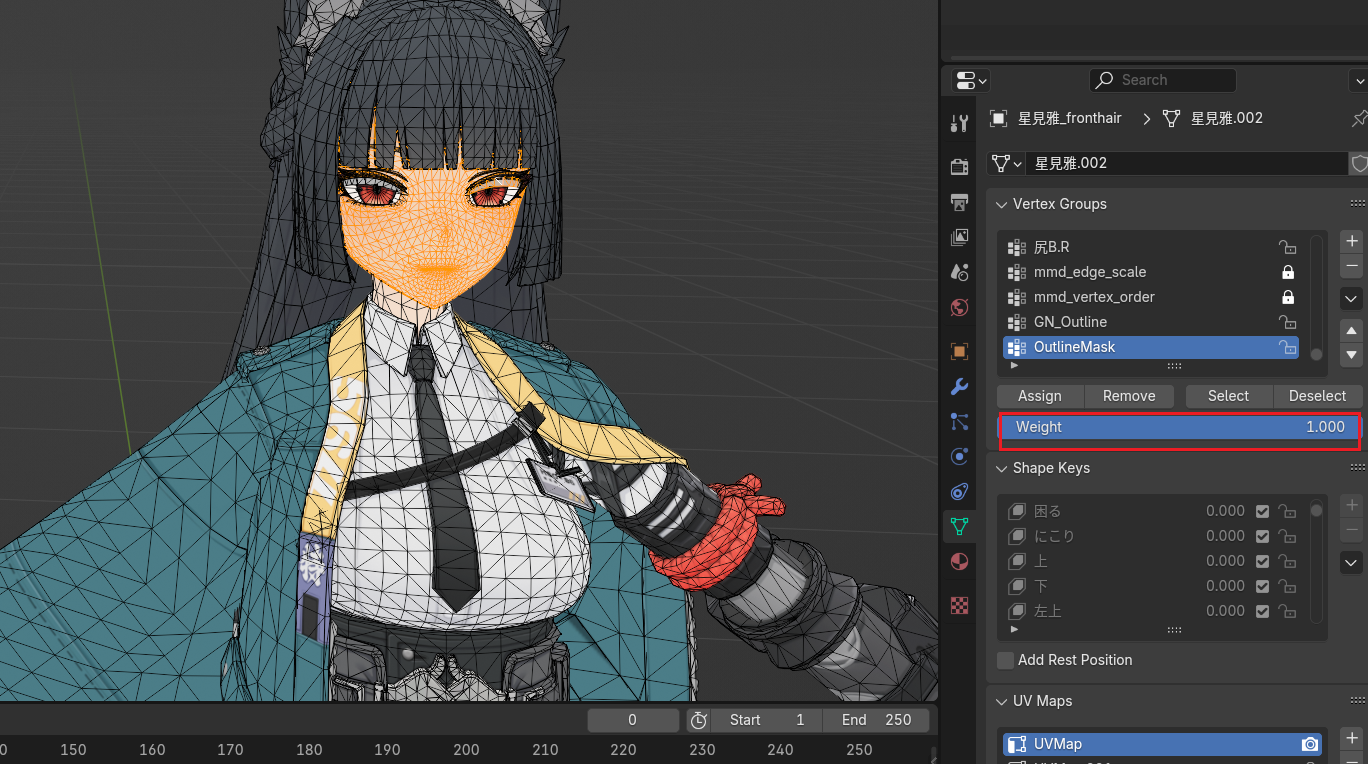
Task: Click add vertex group plus button
Action: tap(1351, 241)
